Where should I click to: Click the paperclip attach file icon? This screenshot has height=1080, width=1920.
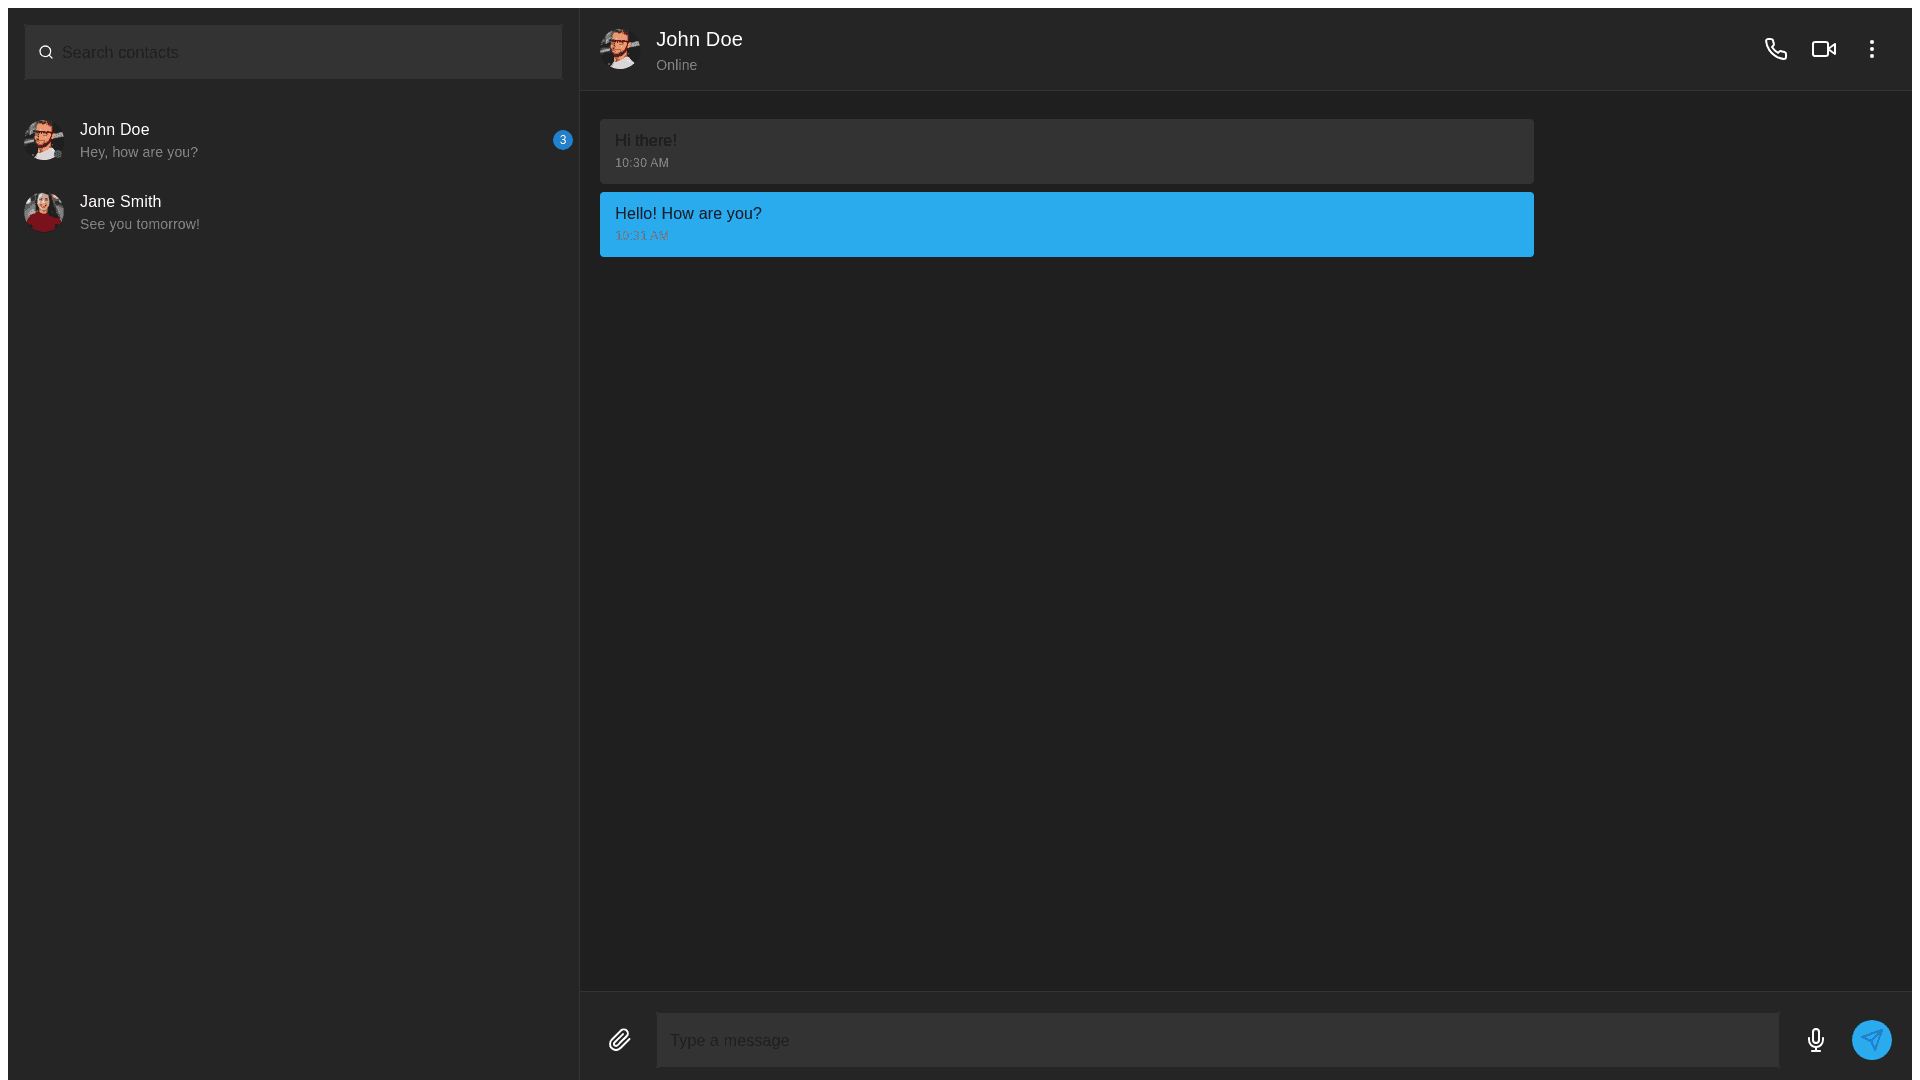click(x=619, y=1040)
